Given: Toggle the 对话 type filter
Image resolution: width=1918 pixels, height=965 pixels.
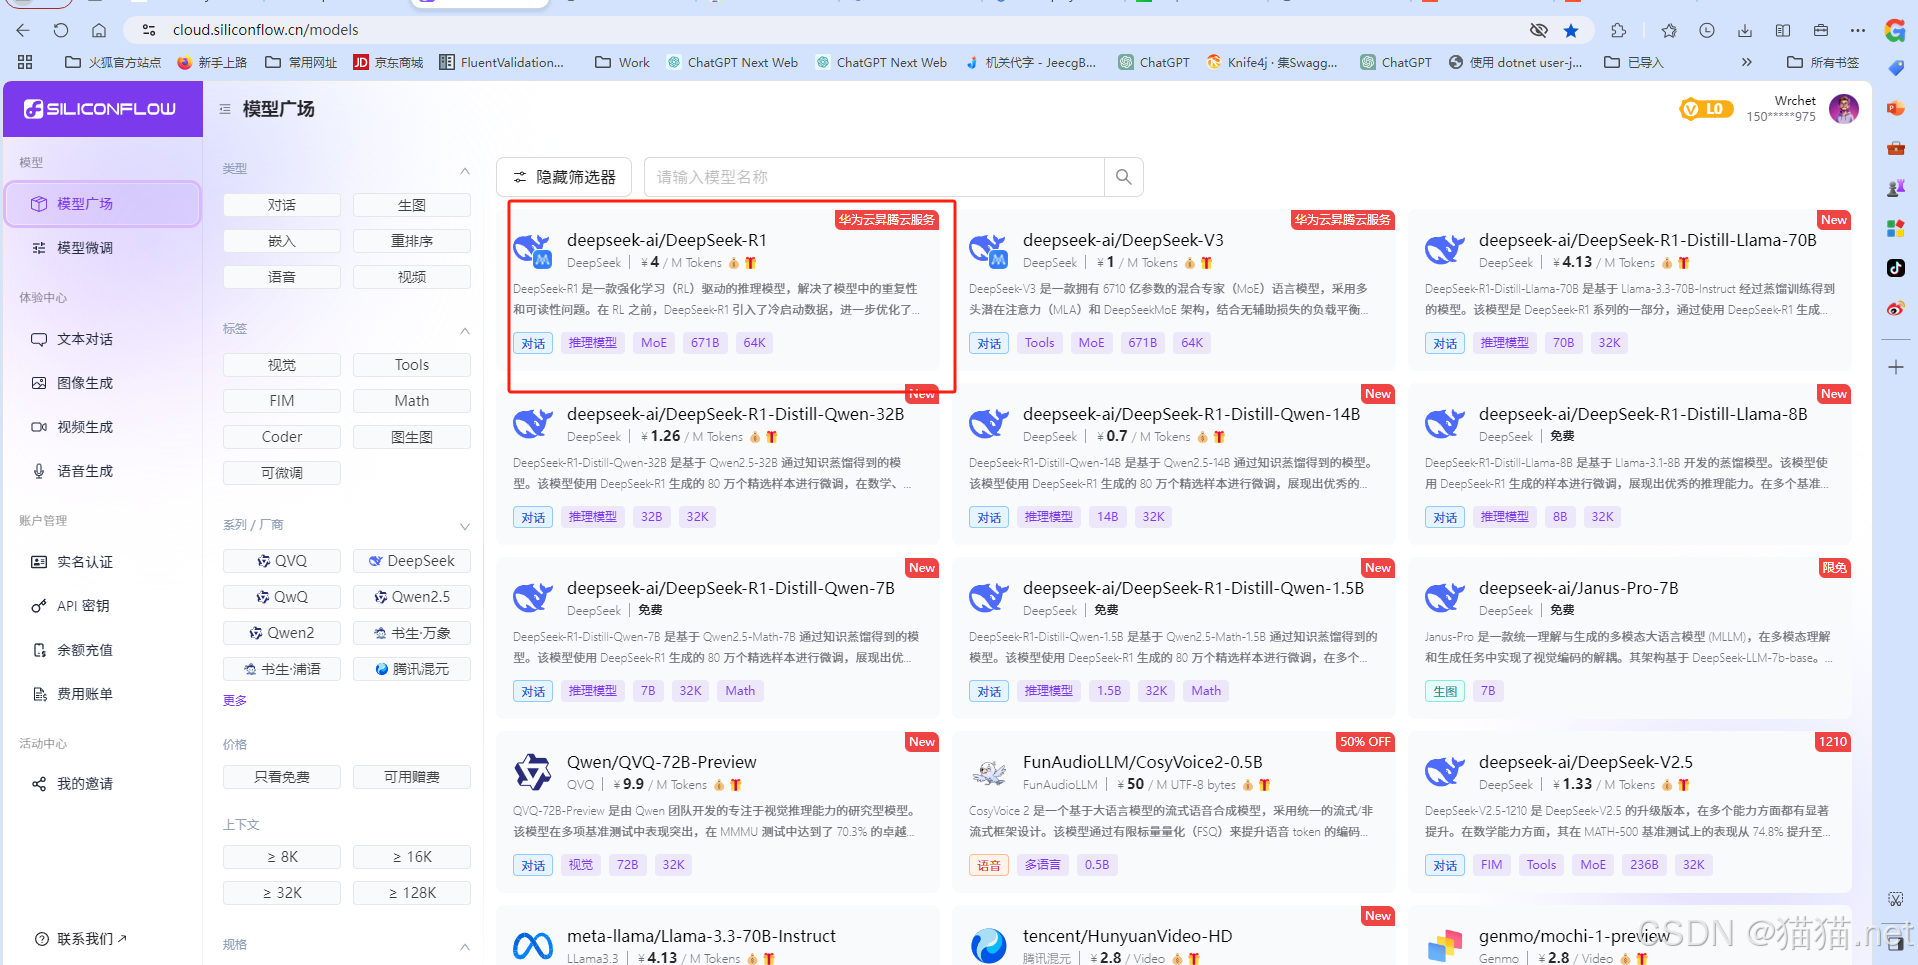Looking at the screenshot, I should point(282,205).
